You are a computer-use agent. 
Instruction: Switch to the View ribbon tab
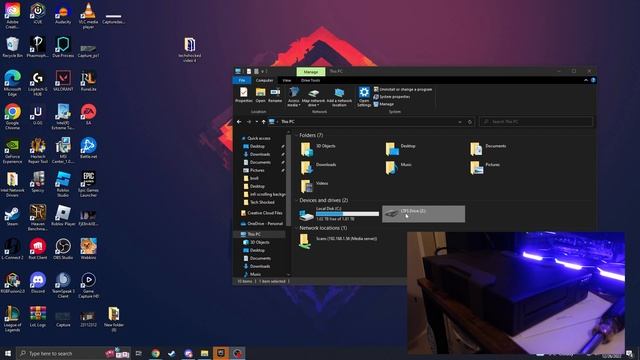(x=287, y=80)
